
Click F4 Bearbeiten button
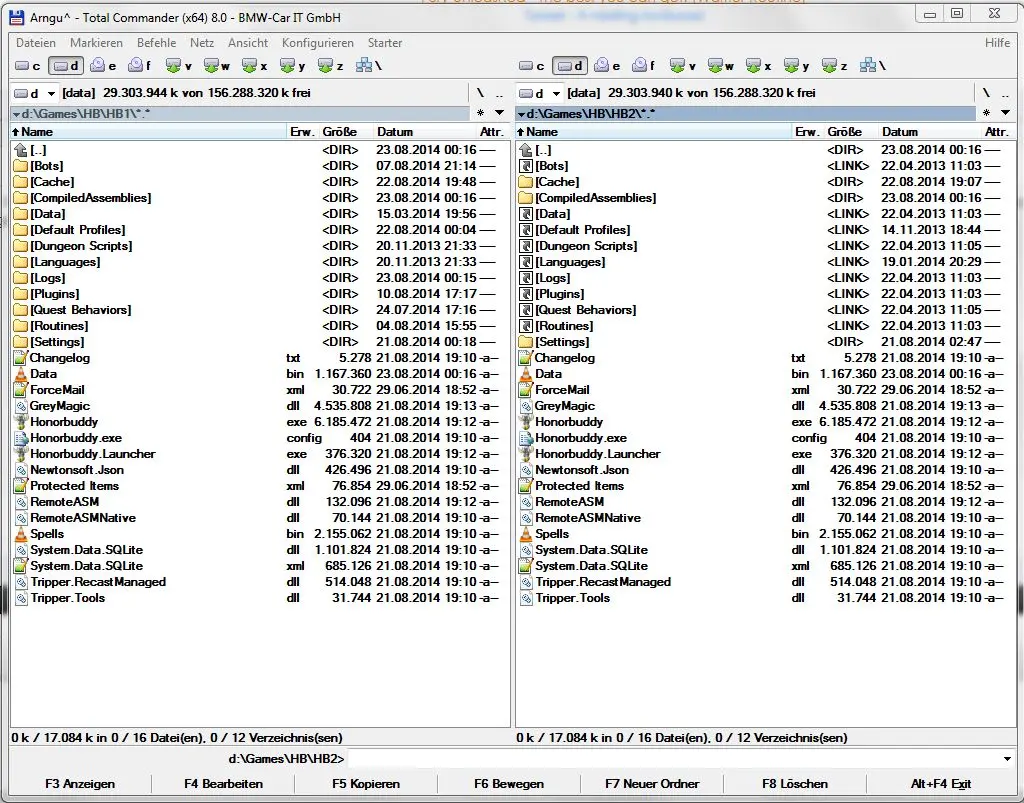coord(223,783)
